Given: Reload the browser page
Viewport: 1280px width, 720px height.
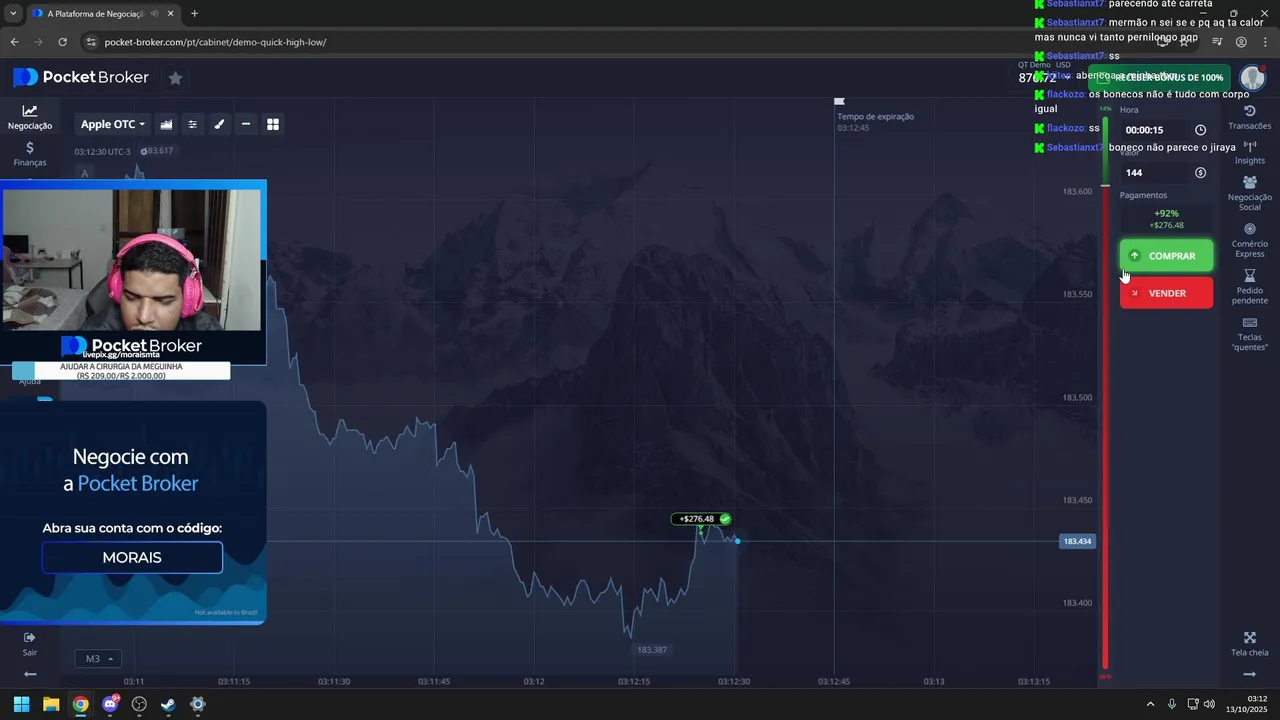Looking at the screenshot, I should pos(62,42).
